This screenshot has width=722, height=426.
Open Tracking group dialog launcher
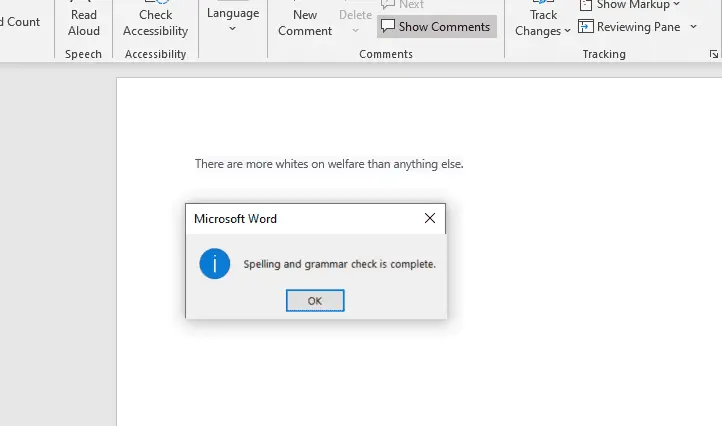[714, 54]
